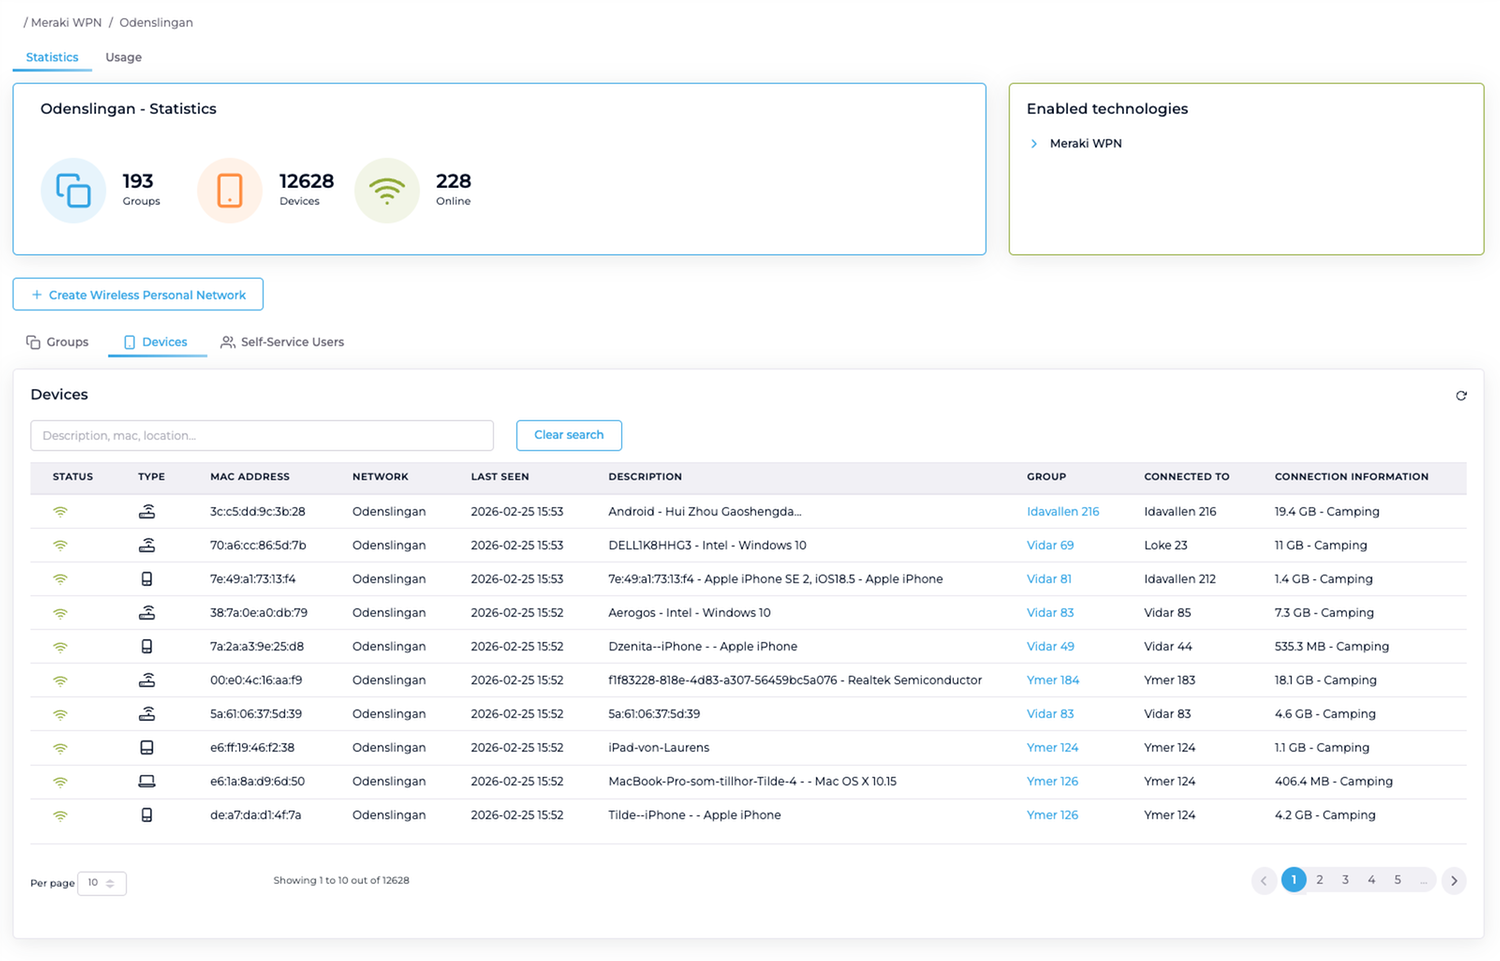Screen dimensions: 1500x961
Task: Click phone type icon for 7e:49:a1:73:13:f4
Action: (147, 579)
